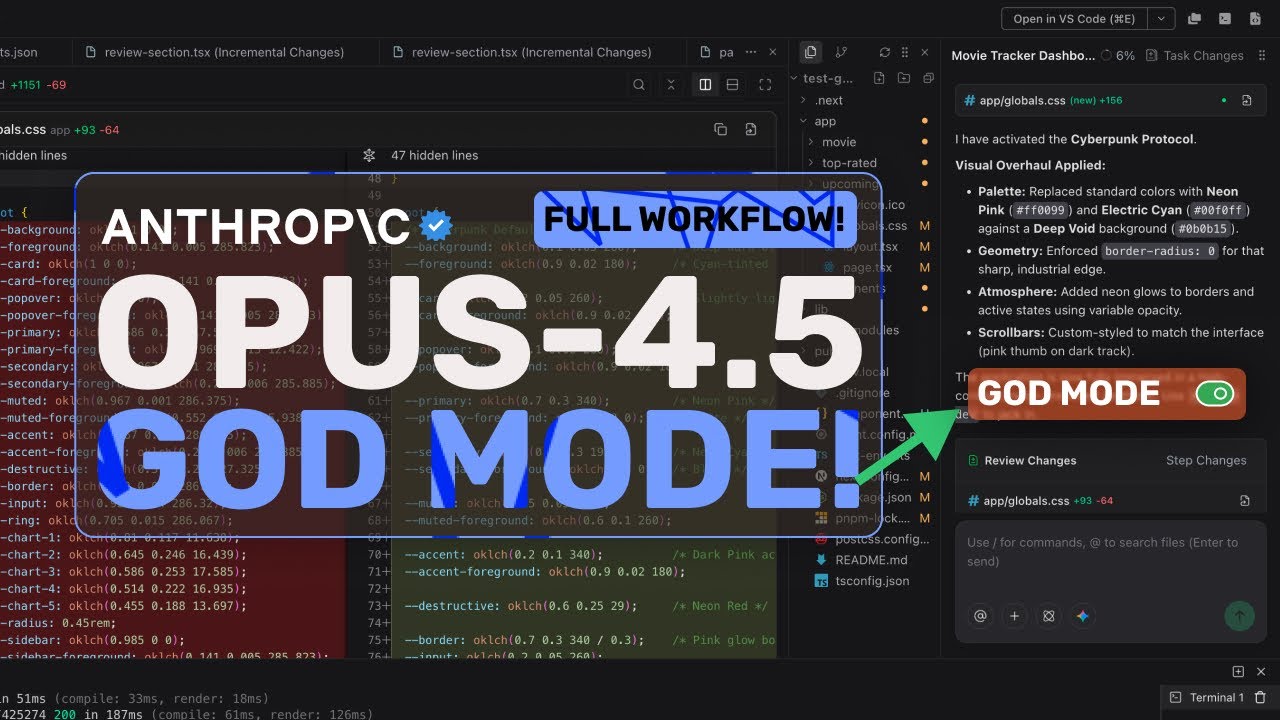Screen dimensions: 1280x720
Task: Enter fullscreen diff view
Action: [x=766, y=85]
